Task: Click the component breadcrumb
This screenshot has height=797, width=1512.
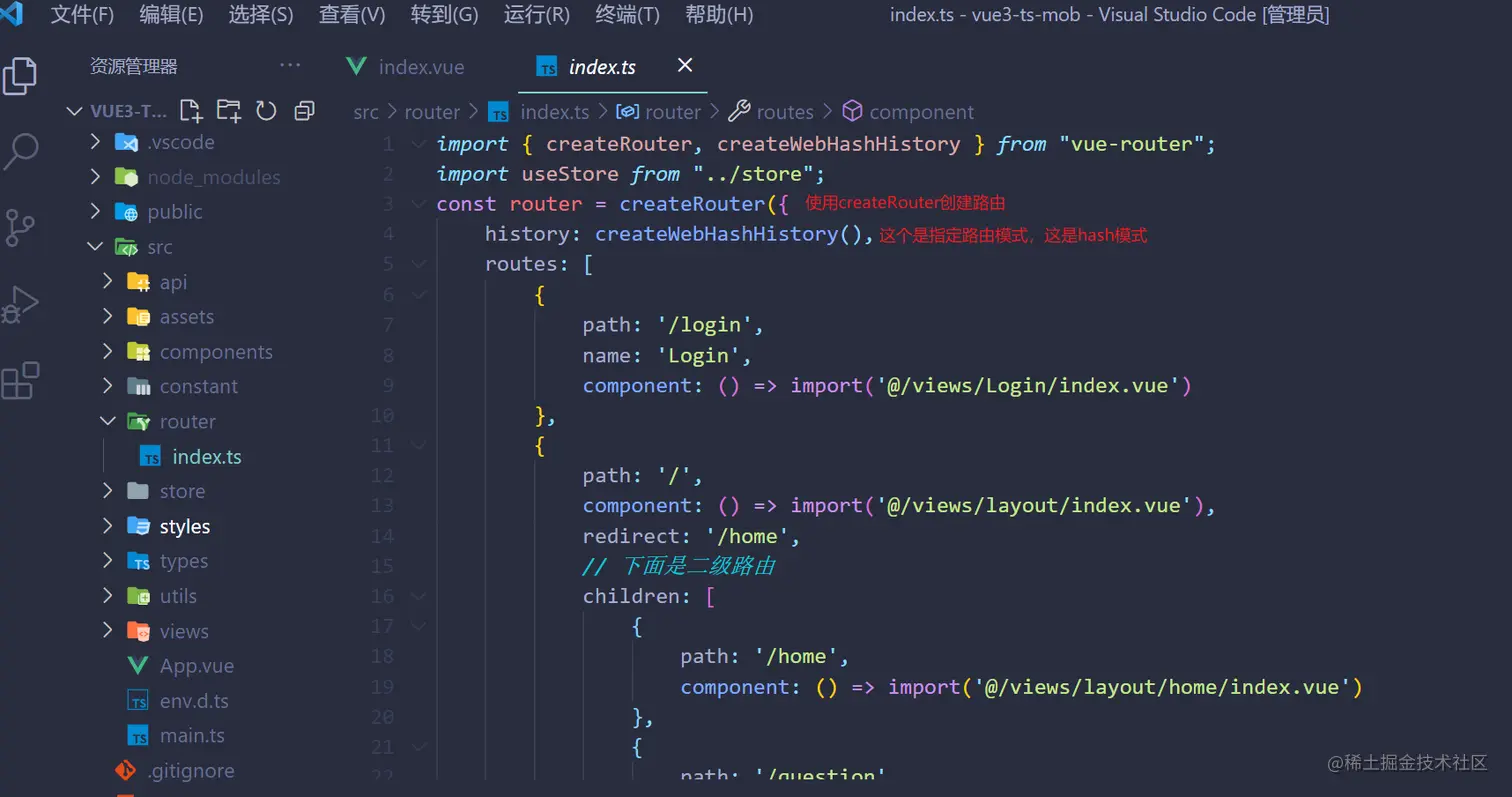Action: point(921,112)
